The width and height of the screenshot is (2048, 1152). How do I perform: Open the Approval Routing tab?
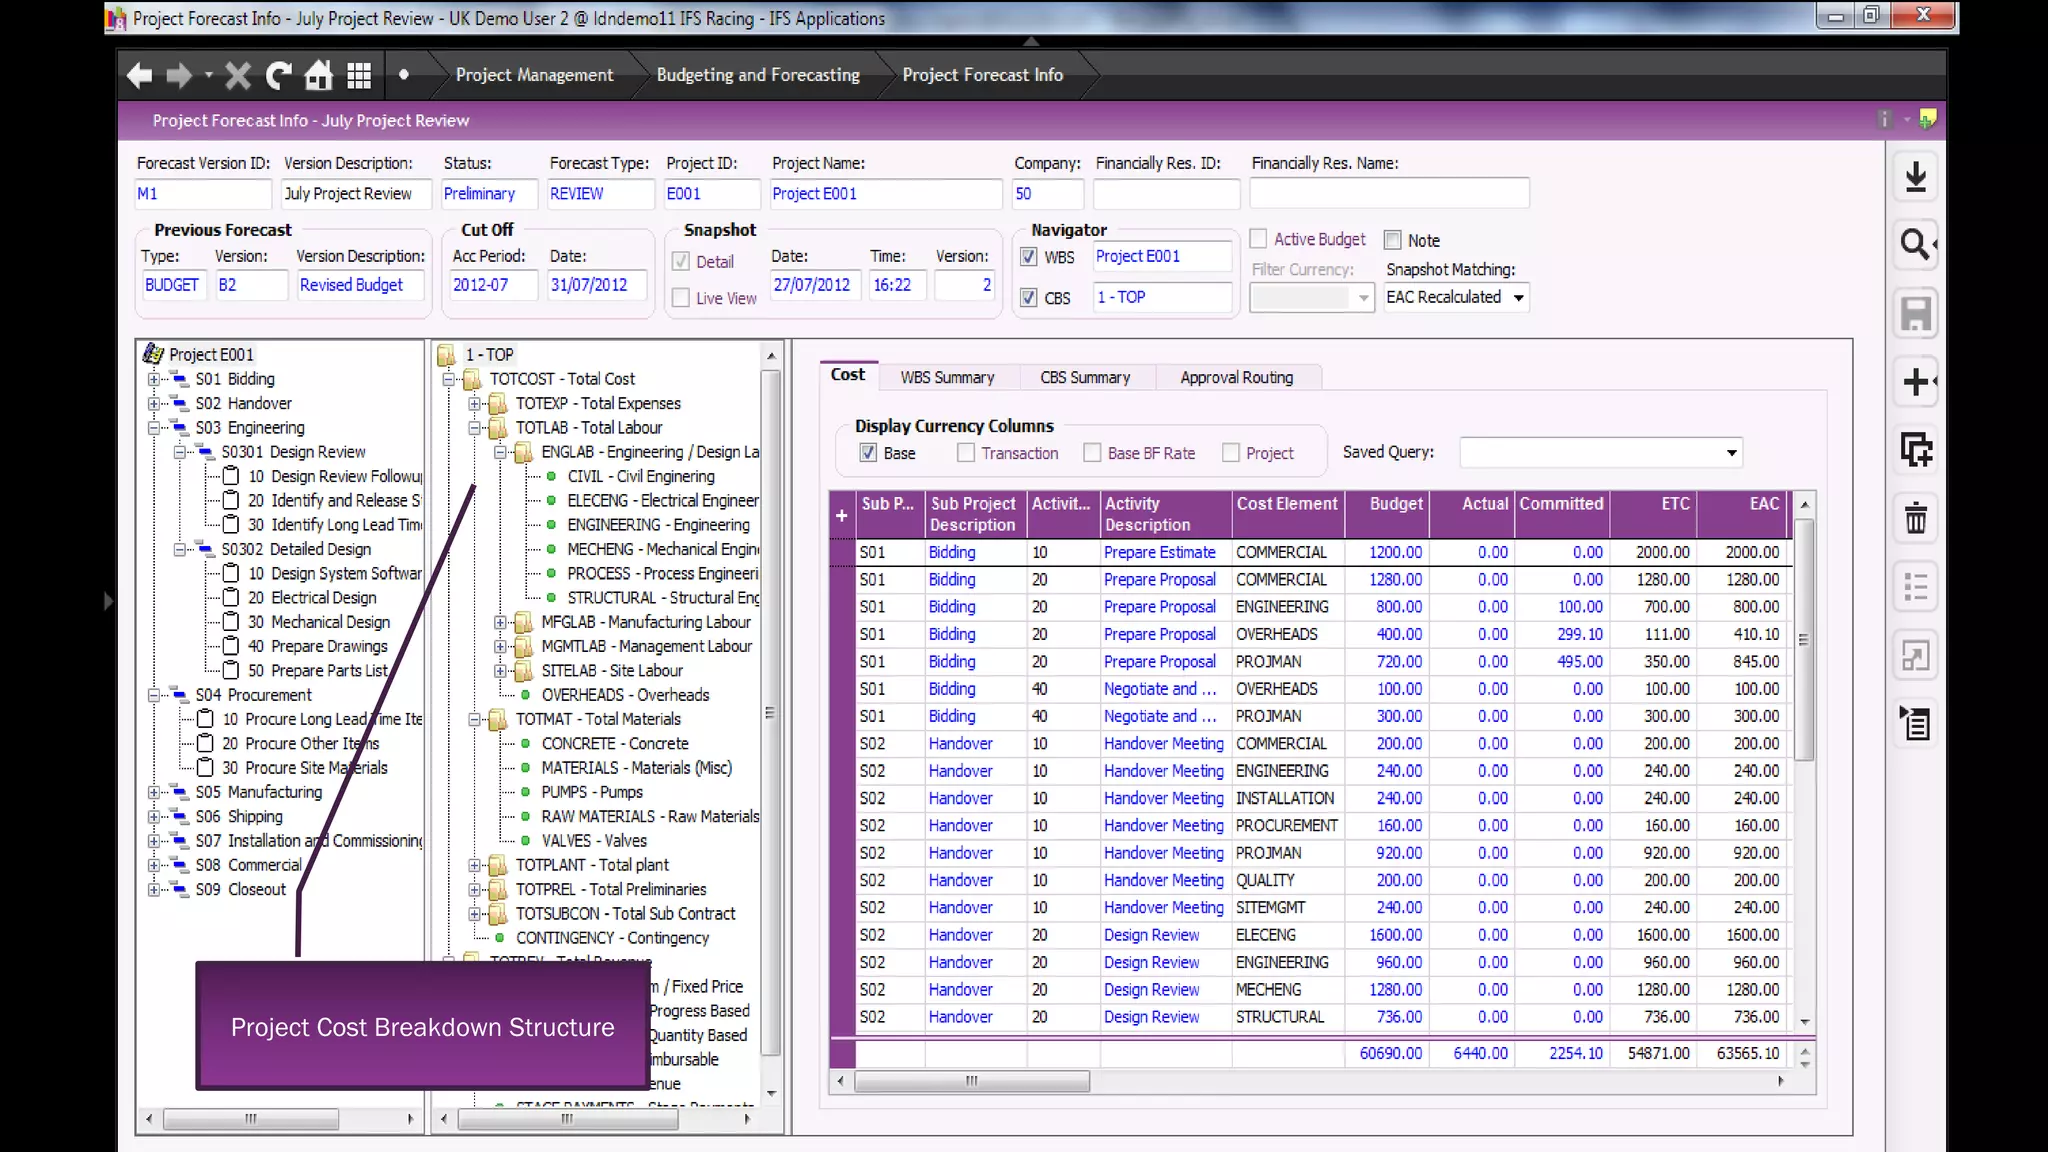[1236, 377]
